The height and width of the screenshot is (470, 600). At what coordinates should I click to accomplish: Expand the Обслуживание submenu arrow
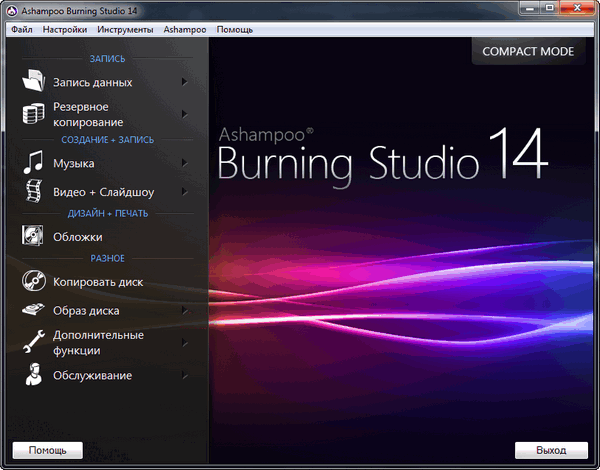point(184,375)
